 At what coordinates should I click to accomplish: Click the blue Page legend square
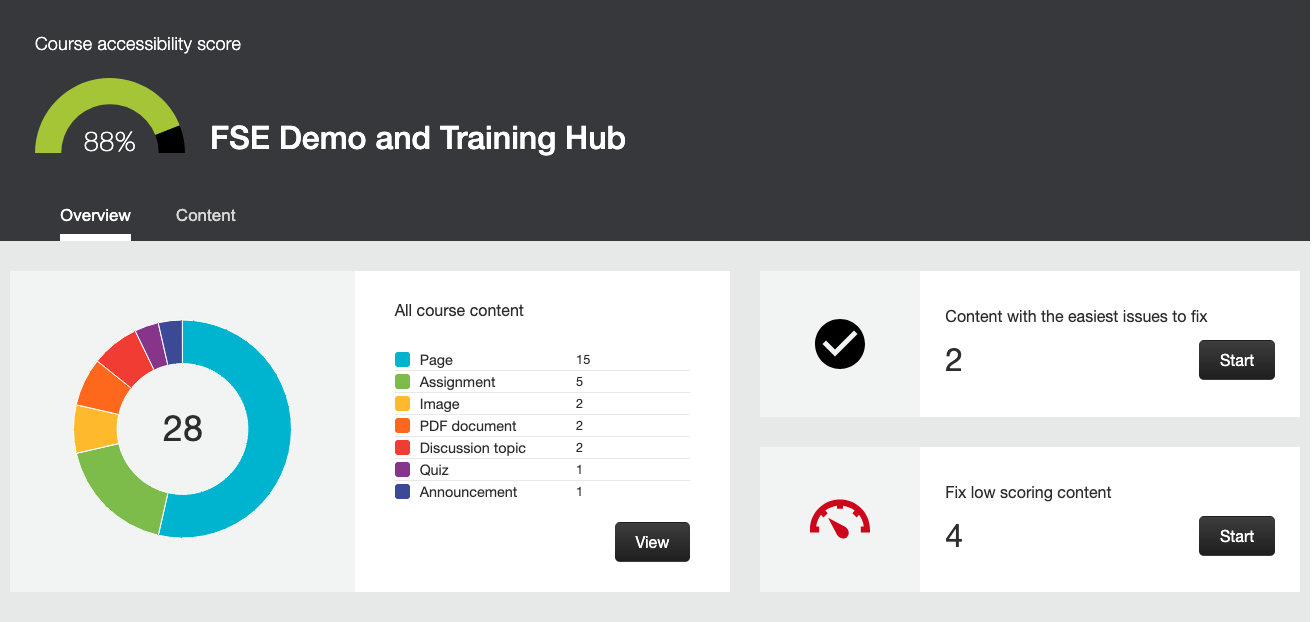[402, 359]
